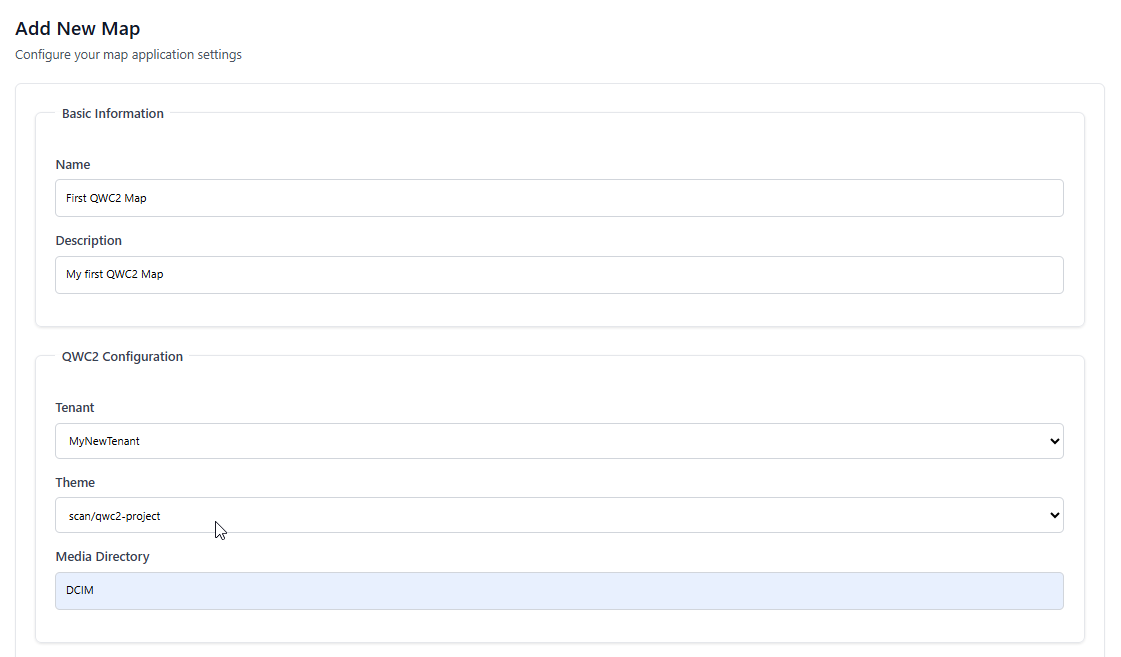The height and width of the screenshot is (657, 1121).
Task: Click the Name input field
Action: [559, 198]
